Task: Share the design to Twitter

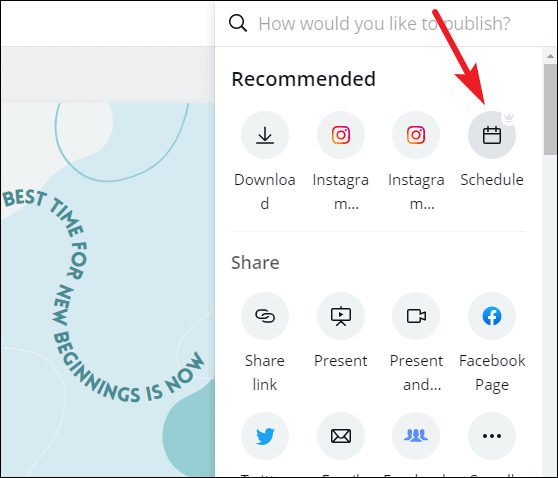Action: (265, 436)
